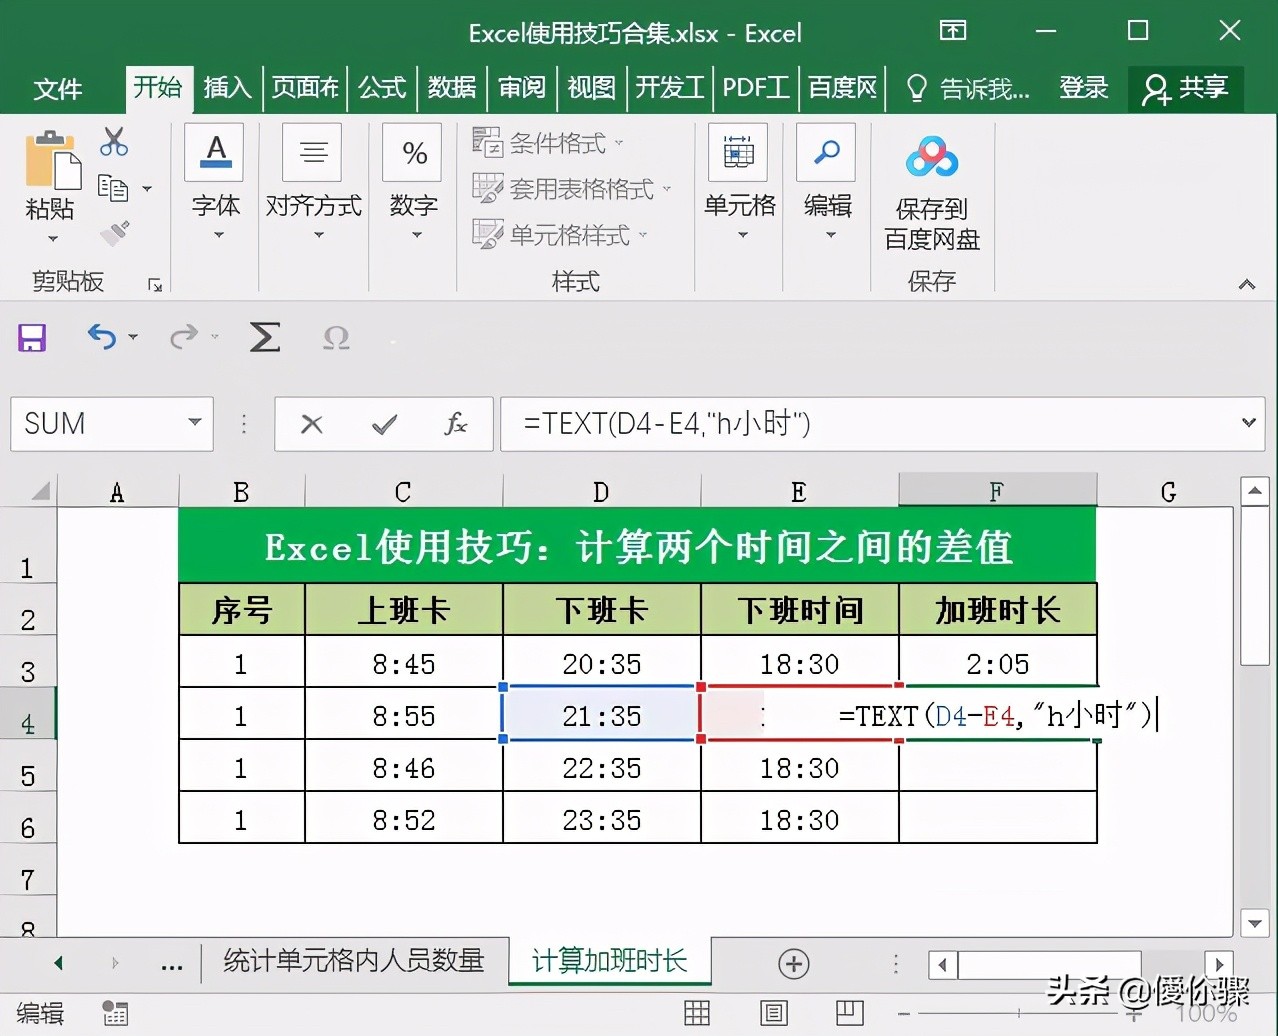This screenshot has width=1278, height=1036.
Task: Click the formula bar text field
Action: (870, 424)
